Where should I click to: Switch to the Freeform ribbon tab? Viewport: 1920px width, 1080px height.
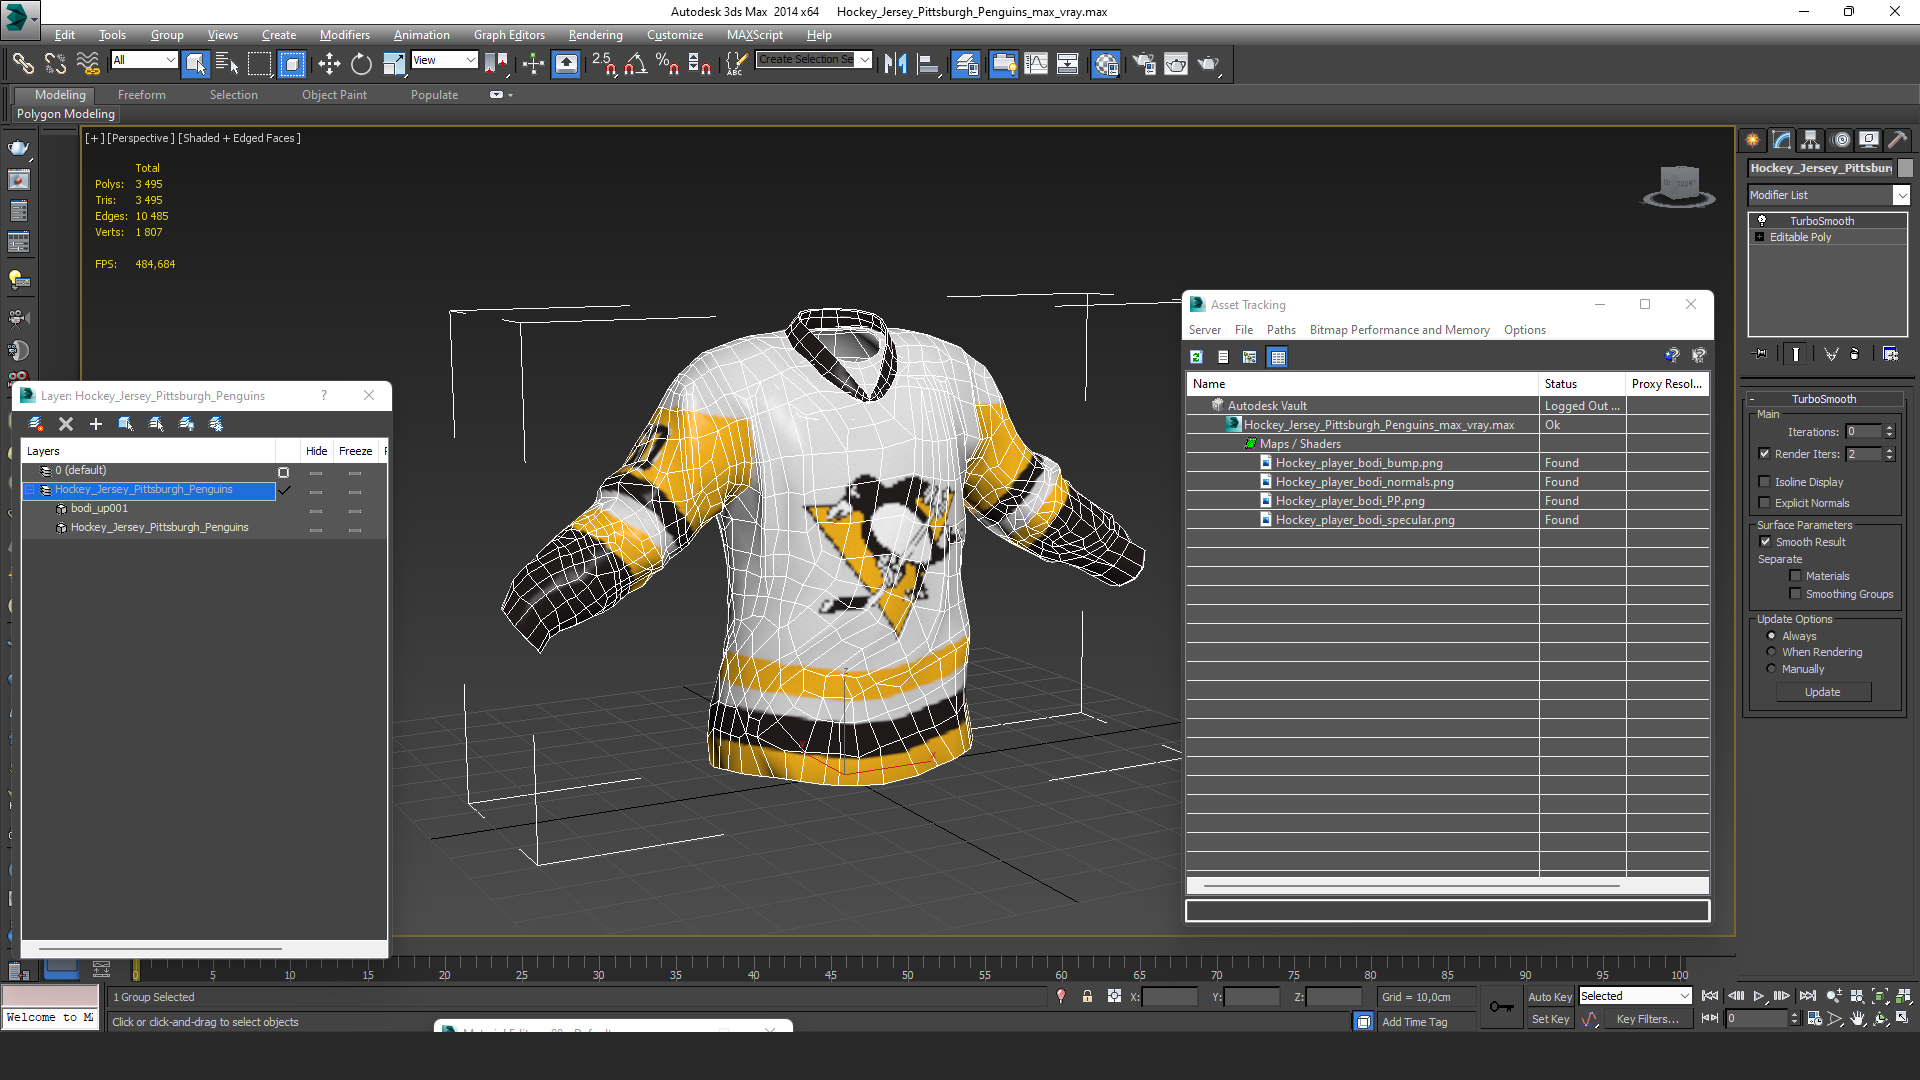coord(142,95)
